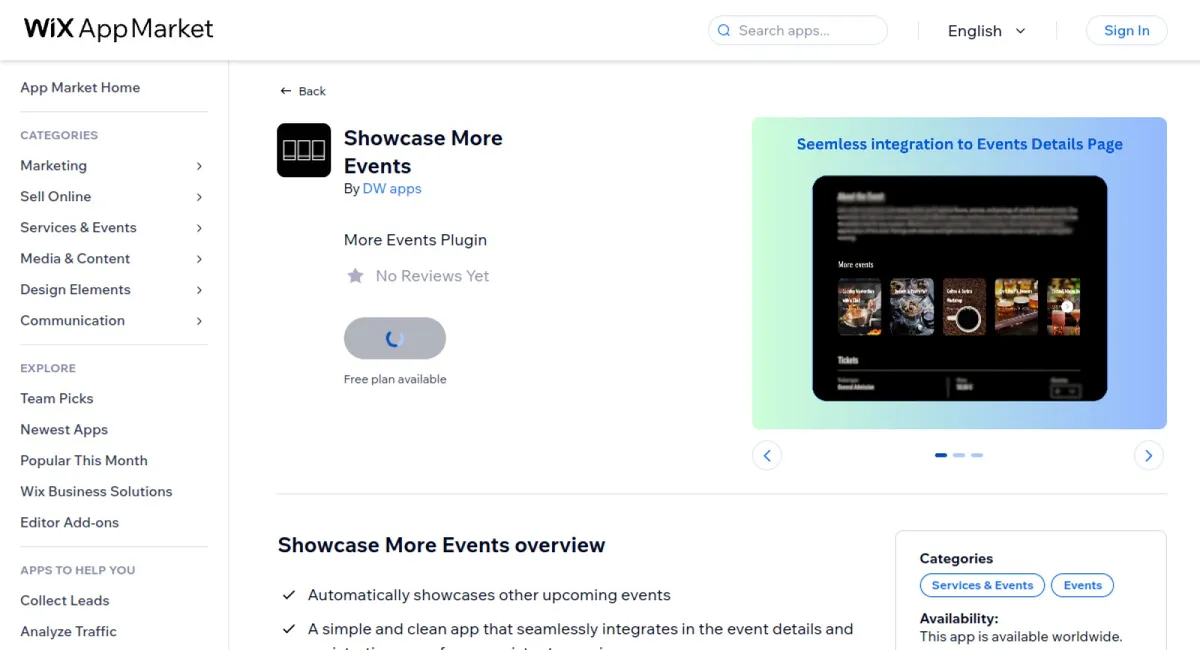The height and width of the screenshot is (650, 1200).
Task: Open Team Picks in Explore
Action: pyautogui.click(x=57, y=399)
